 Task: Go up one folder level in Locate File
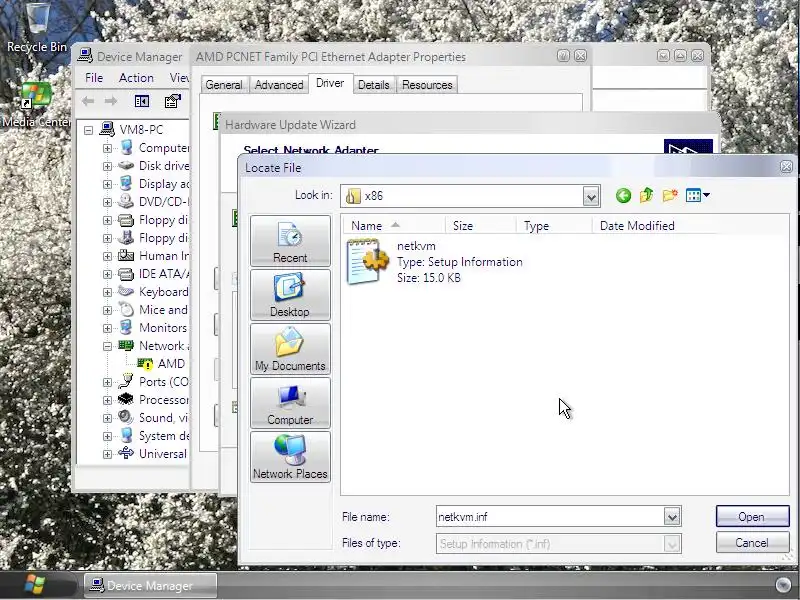coord(646,195)
